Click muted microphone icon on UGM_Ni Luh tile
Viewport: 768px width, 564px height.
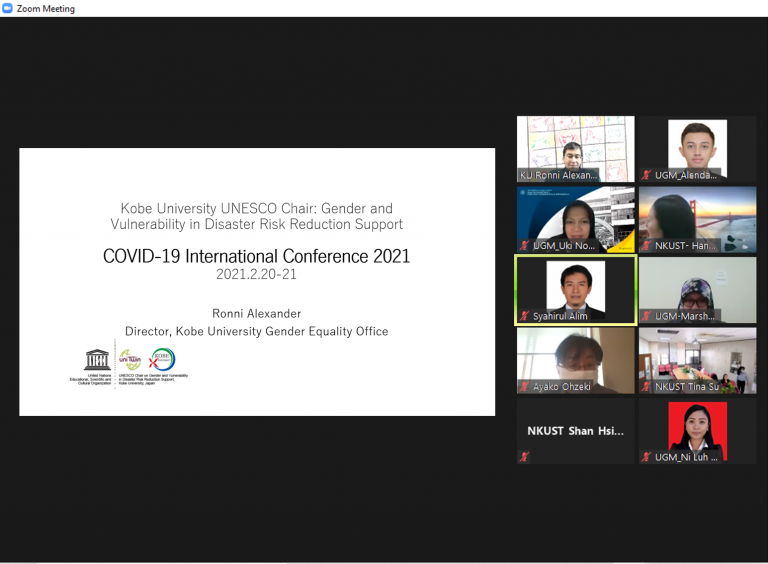click(647, 457)
